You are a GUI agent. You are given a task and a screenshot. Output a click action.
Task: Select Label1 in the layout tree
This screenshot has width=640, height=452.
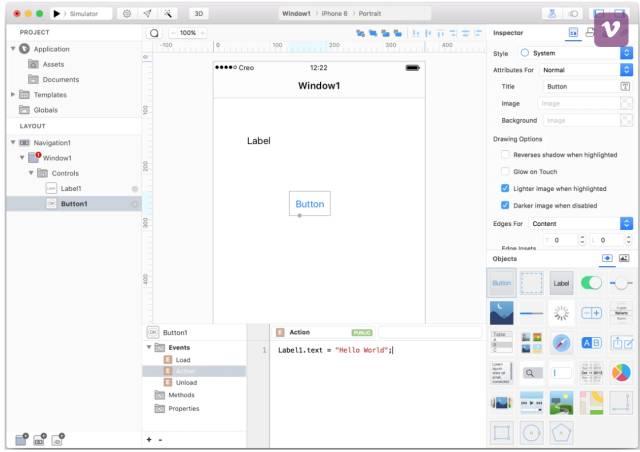(x=71, y=188)
